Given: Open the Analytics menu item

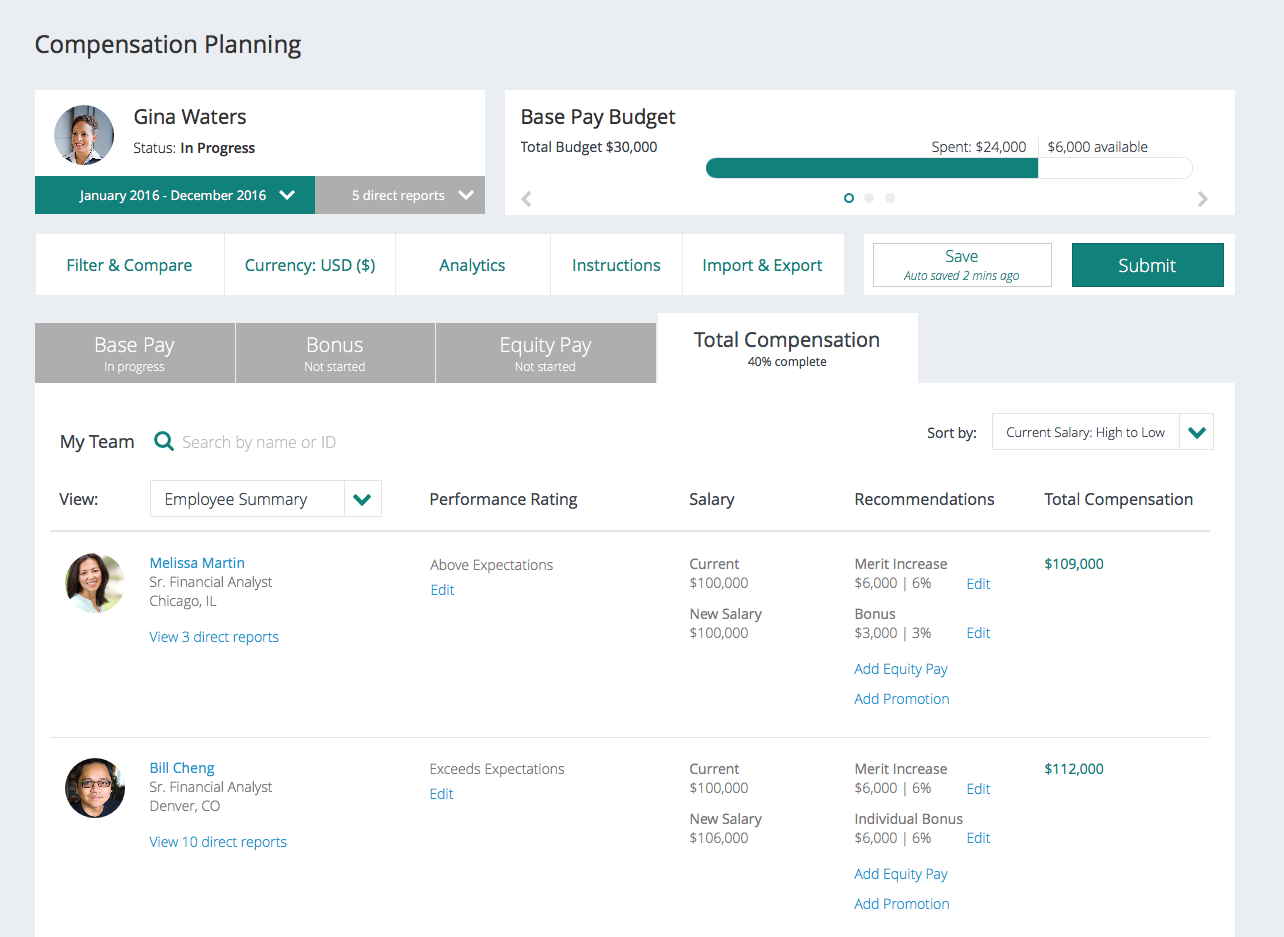Looking at the screenshot, I should [472, 265].
